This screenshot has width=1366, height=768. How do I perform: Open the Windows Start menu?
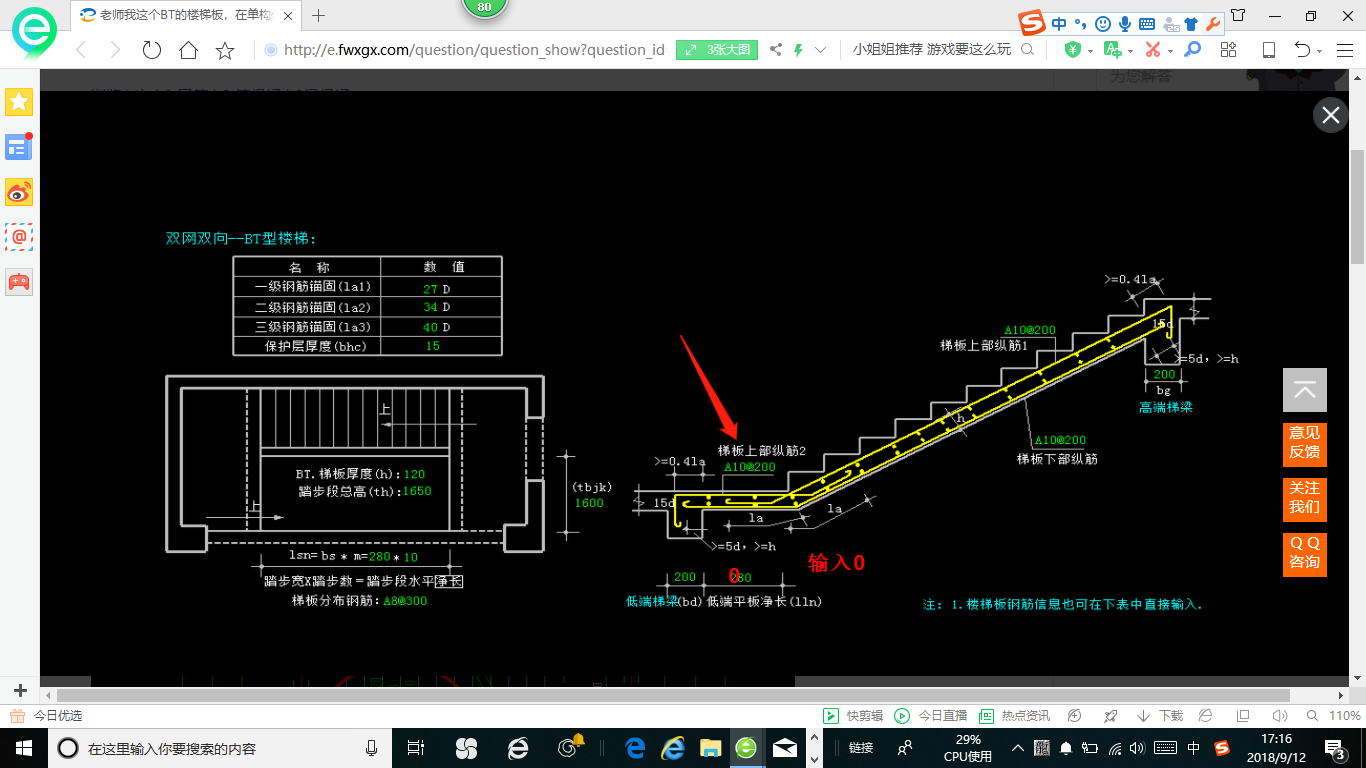(x=24, y=748)
